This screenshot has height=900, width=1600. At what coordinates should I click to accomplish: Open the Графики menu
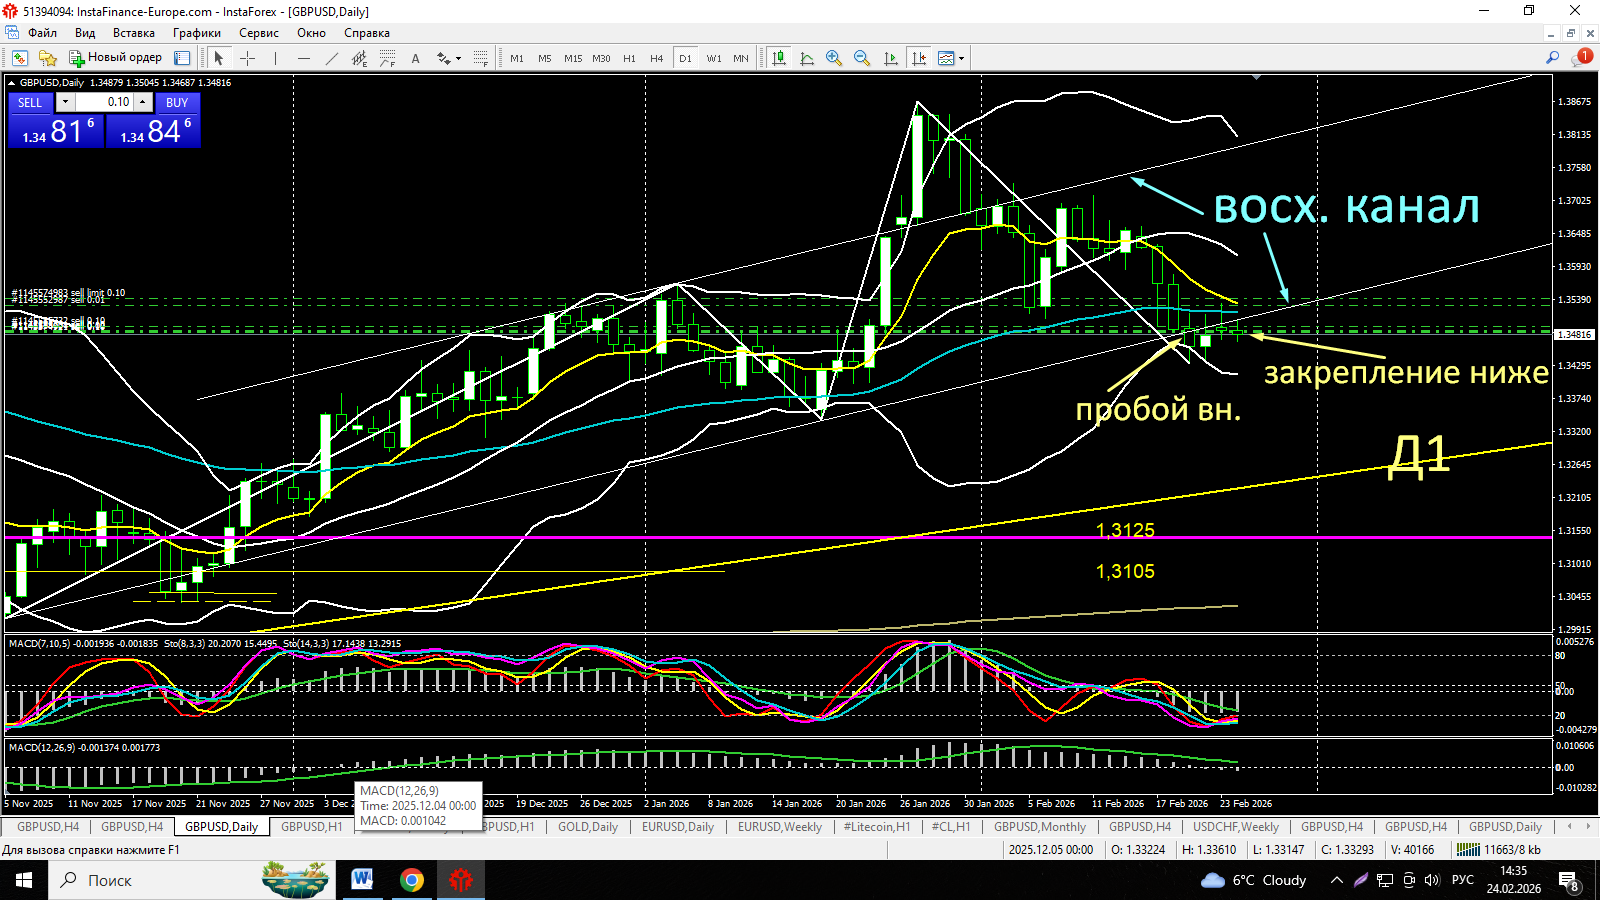tap(196, 33)
